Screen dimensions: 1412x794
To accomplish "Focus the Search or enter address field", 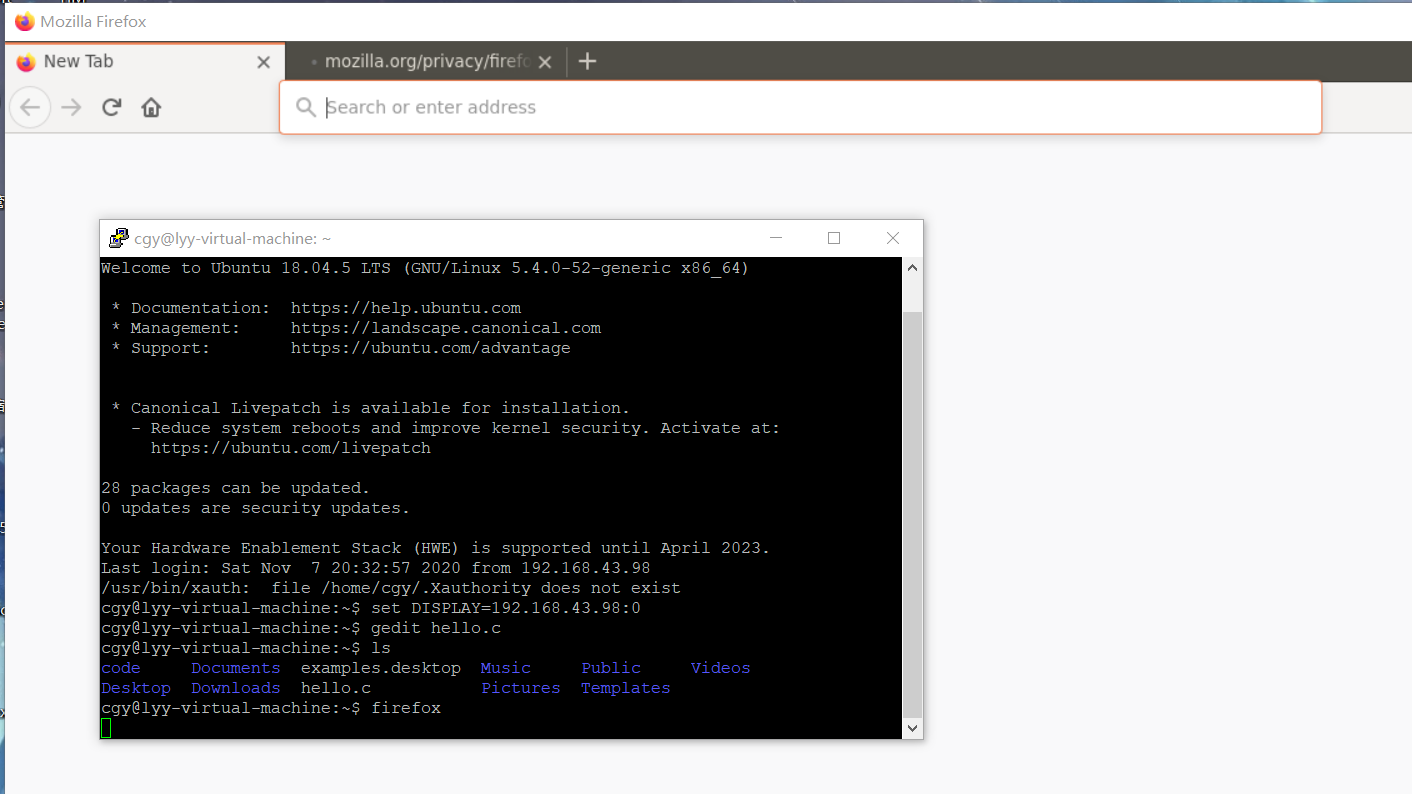I will pyautogui.click(x=800, y=107).
